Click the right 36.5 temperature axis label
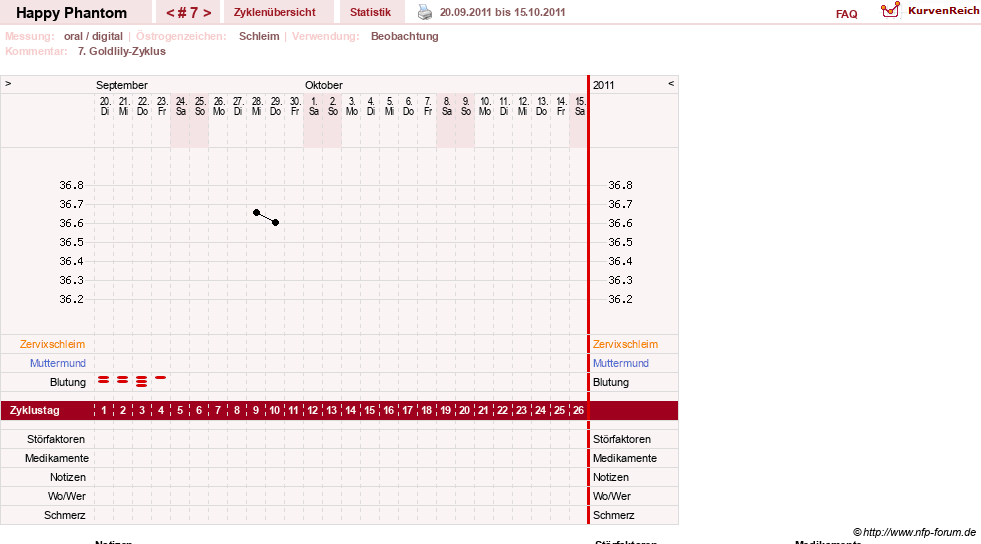 click(x=620, y=242)
